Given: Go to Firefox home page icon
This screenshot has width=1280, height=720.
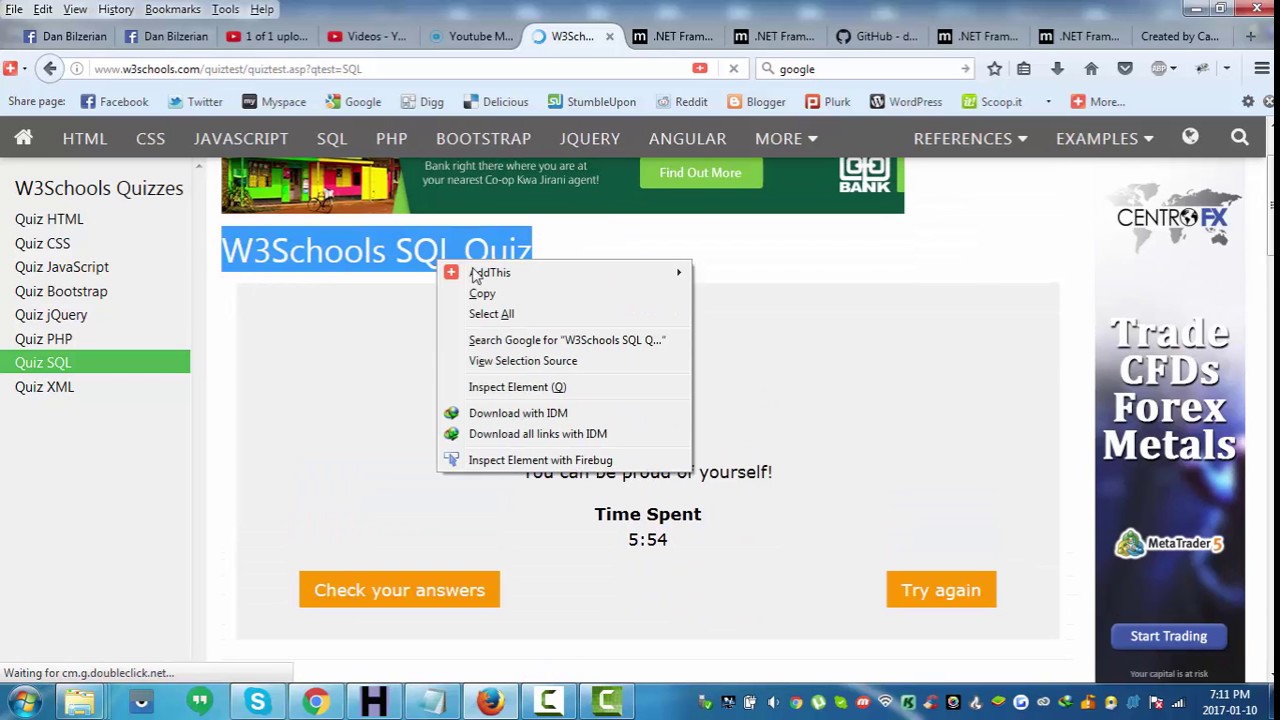Looking at the screenshot, I should point(1091,69).
